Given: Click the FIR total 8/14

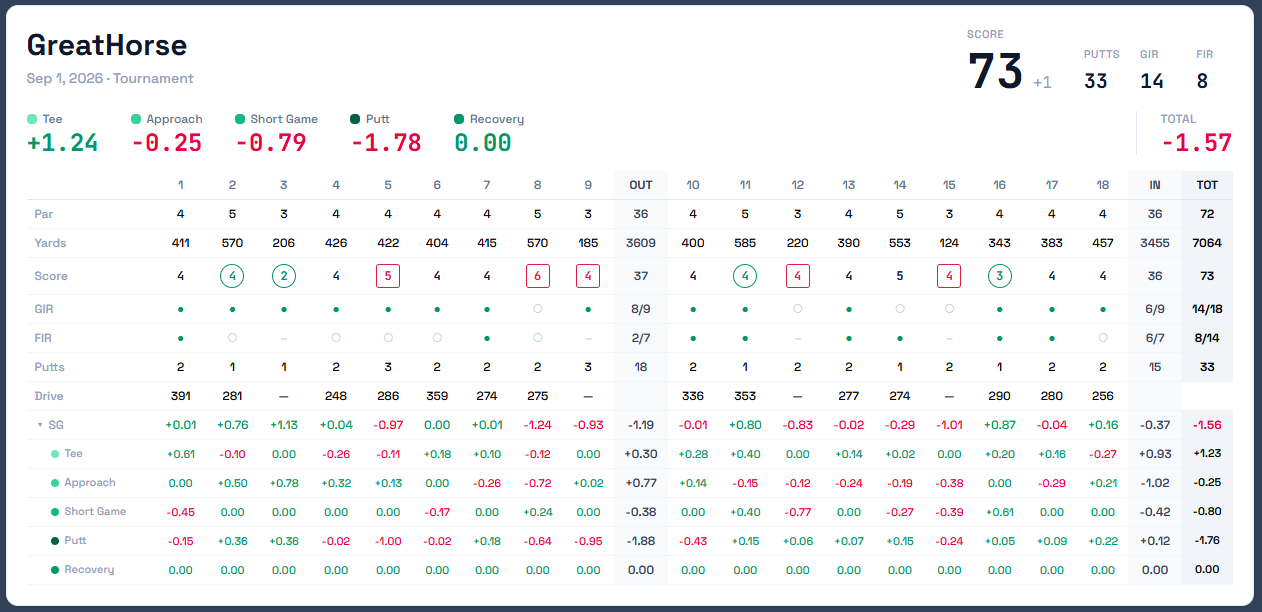Looking at the screenshot, I should point(1207,338).
